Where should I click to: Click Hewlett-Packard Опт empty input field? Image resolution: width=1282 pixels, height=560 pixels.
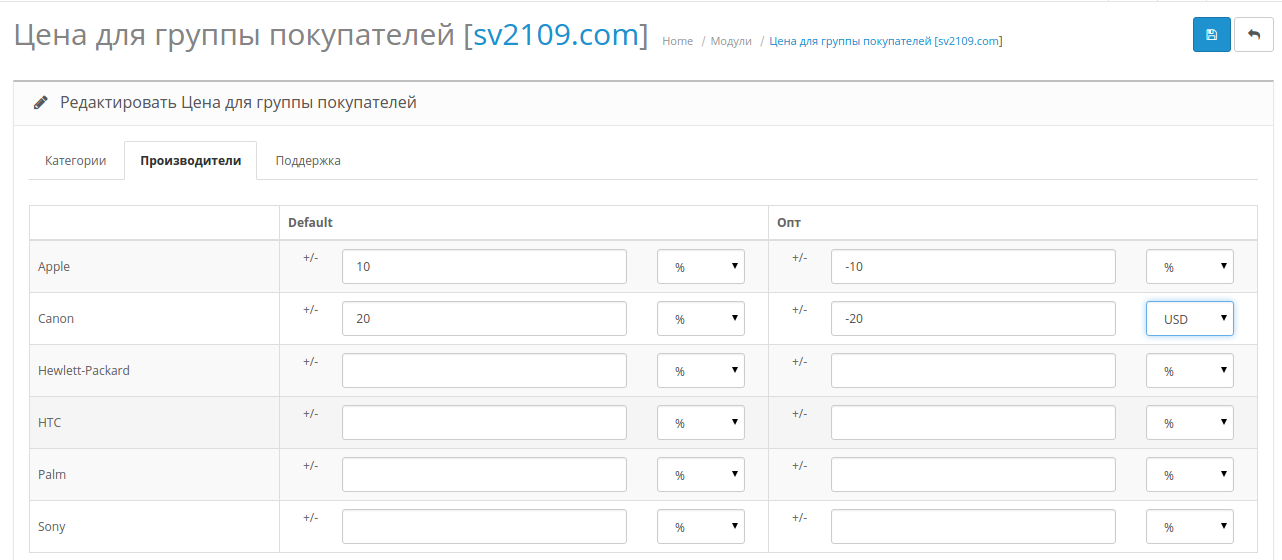pos(973,371)
